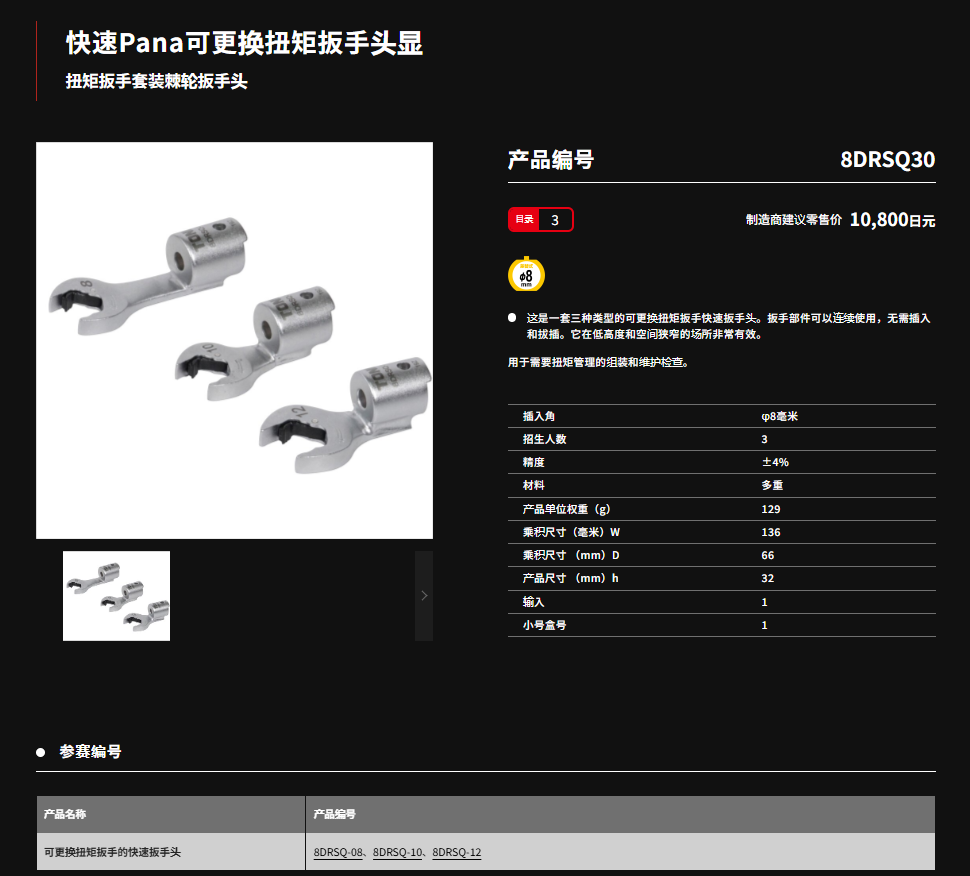Viewport: 970px width, 876px height.
Task: Click the 产品名称 column header
Action: (x=65, y=814)
